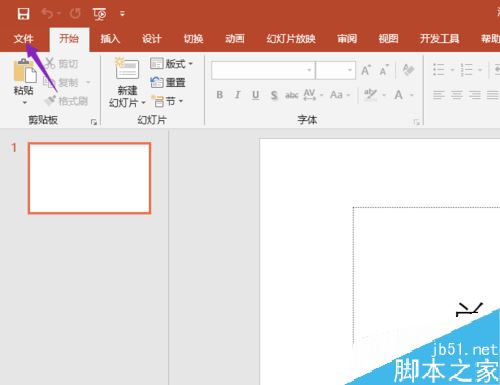The width and height of the screenshot is (500, 385).
Task: Toggle Strikethrough abc formatting
Action: point(292,95)
